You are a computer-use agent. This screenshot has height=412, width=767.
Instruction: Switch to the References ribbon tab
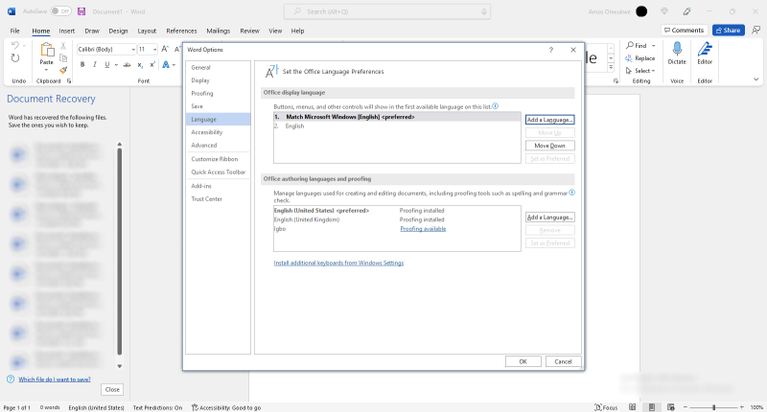(181, 31)
